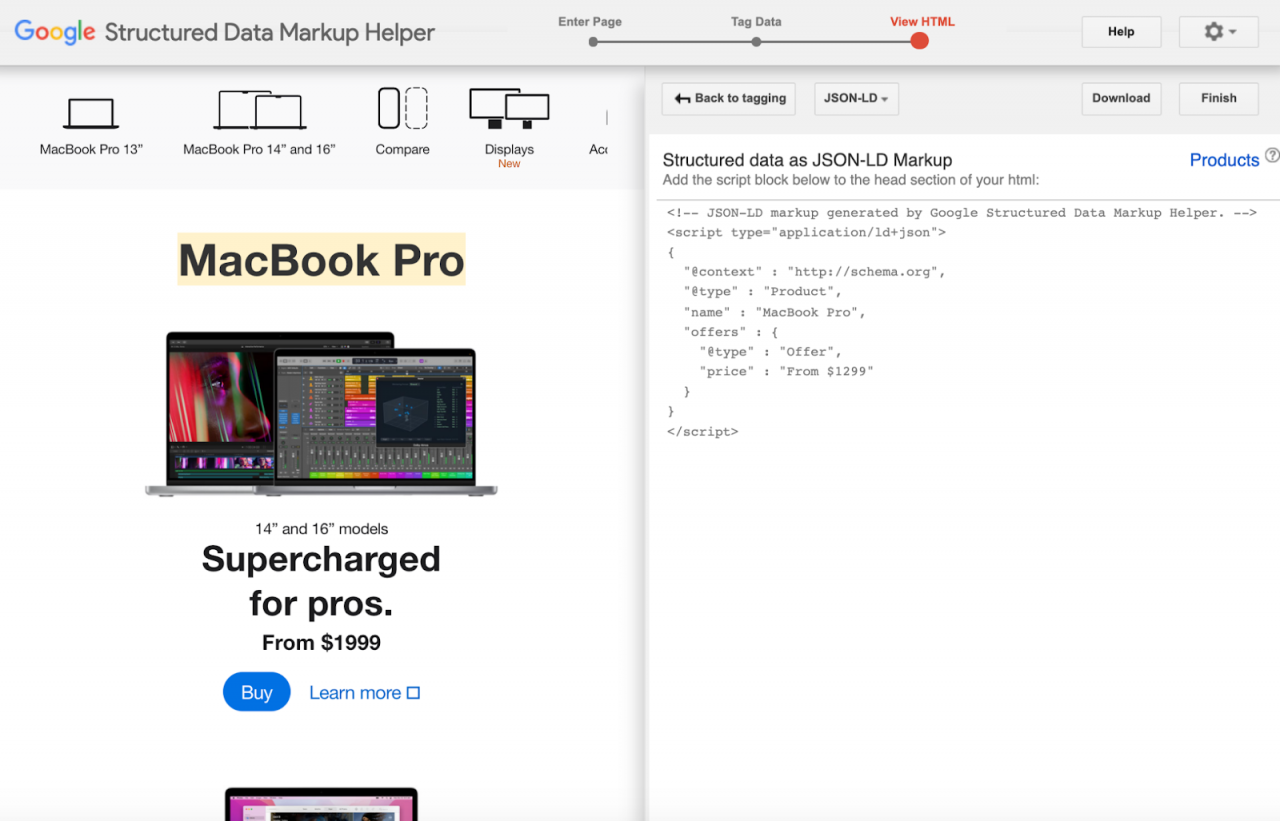Download the generated markup
The height and width of the screenshot is (821, 1280).
[x=1121, y=98]
